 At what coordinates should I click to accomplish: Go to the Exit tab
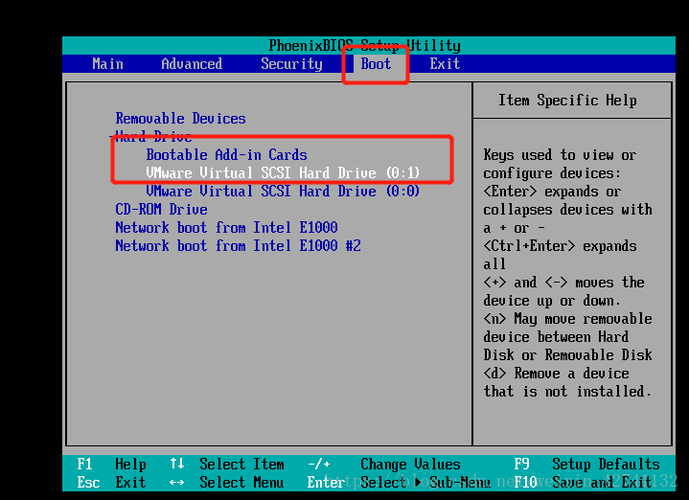[x=445, y=64]
